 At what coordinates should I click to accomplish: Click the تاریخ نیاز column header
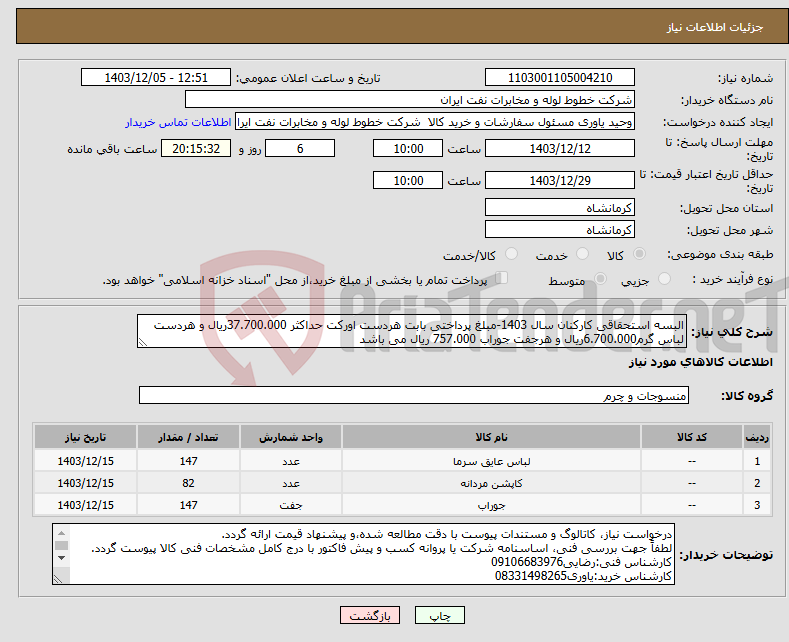pos(86,437)
